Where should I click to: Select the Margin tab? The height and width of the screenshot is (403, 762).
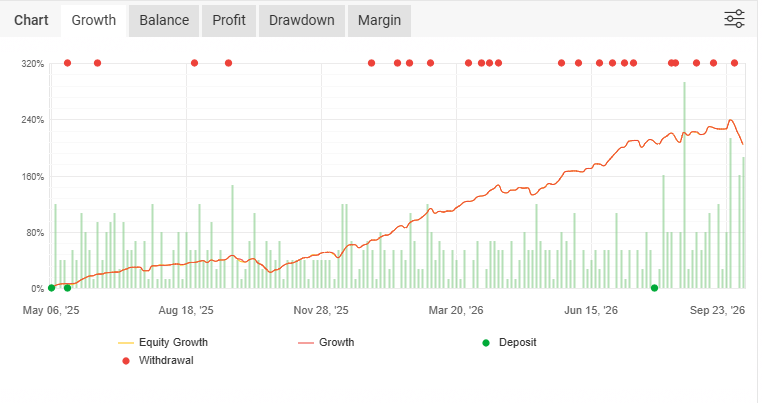380,20
